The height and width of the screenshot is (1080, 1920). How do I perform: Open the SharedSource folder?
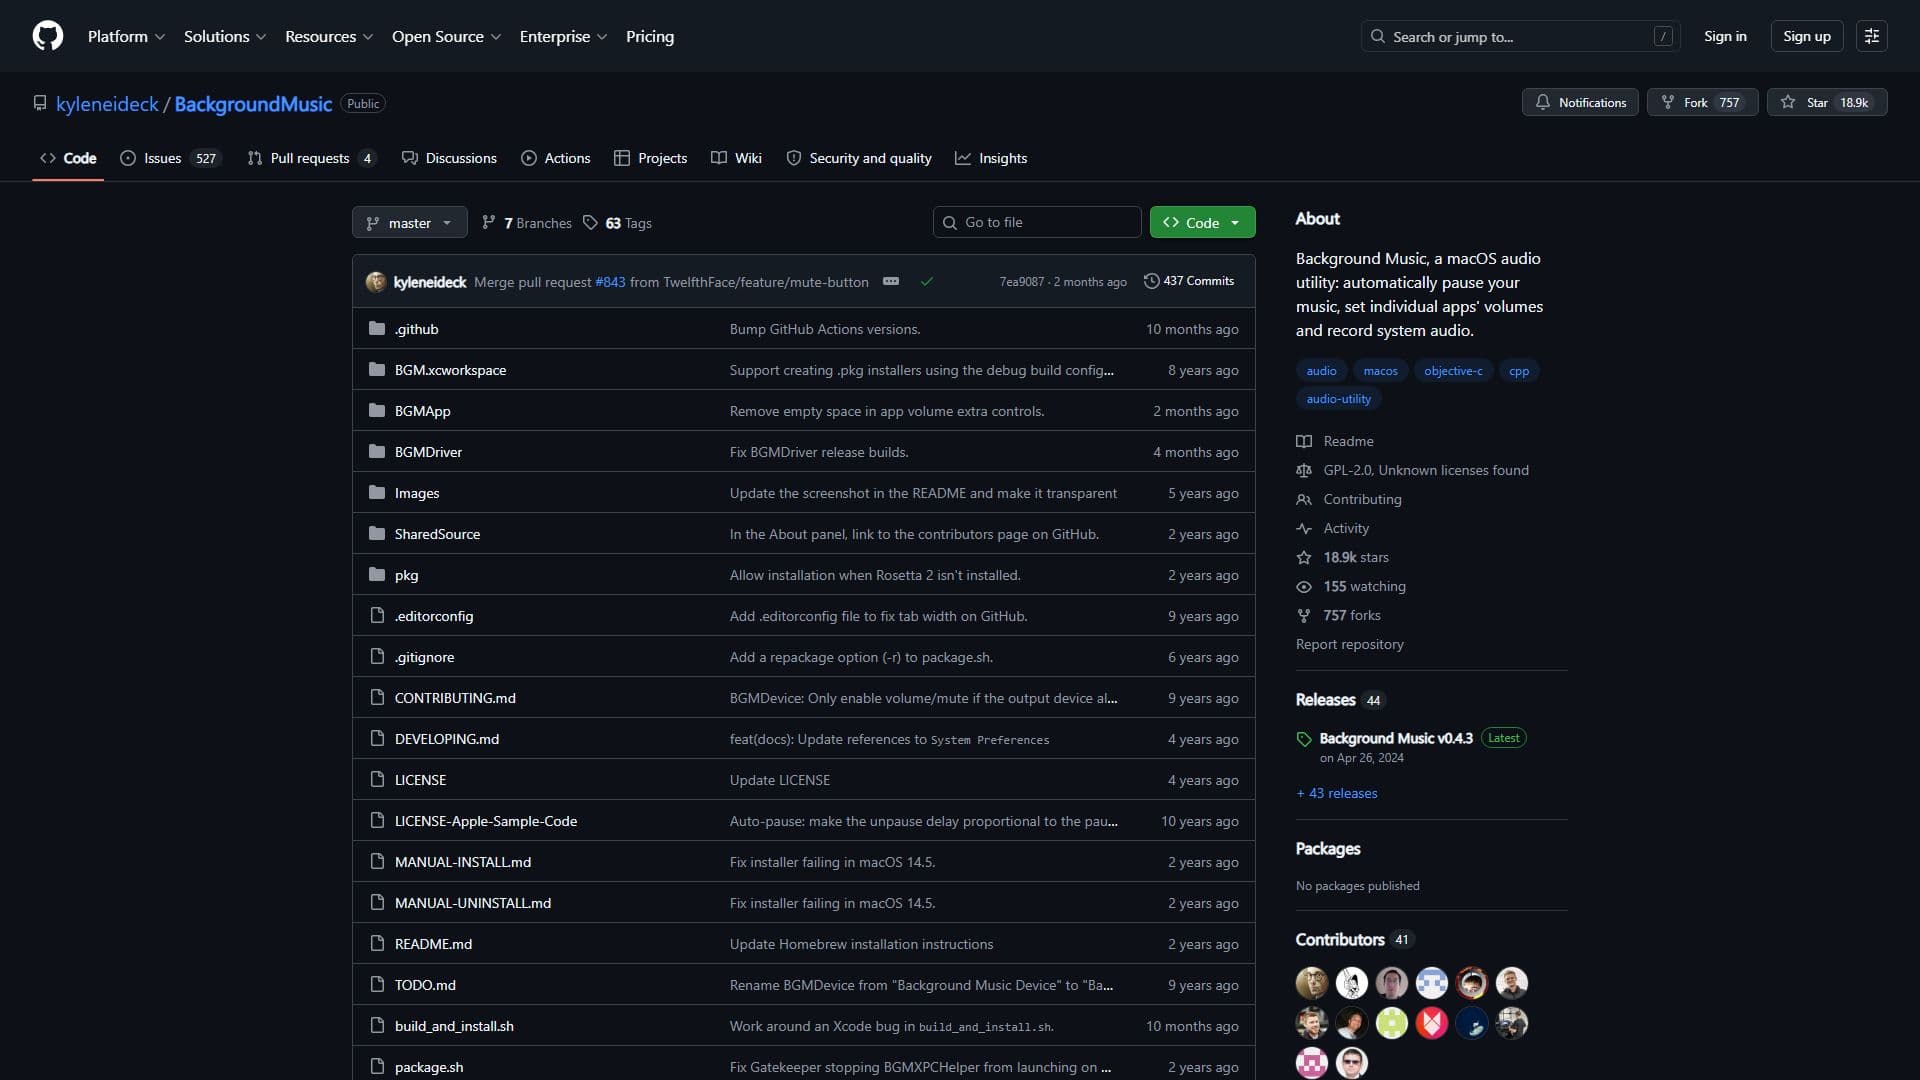[x=437, y=534]
